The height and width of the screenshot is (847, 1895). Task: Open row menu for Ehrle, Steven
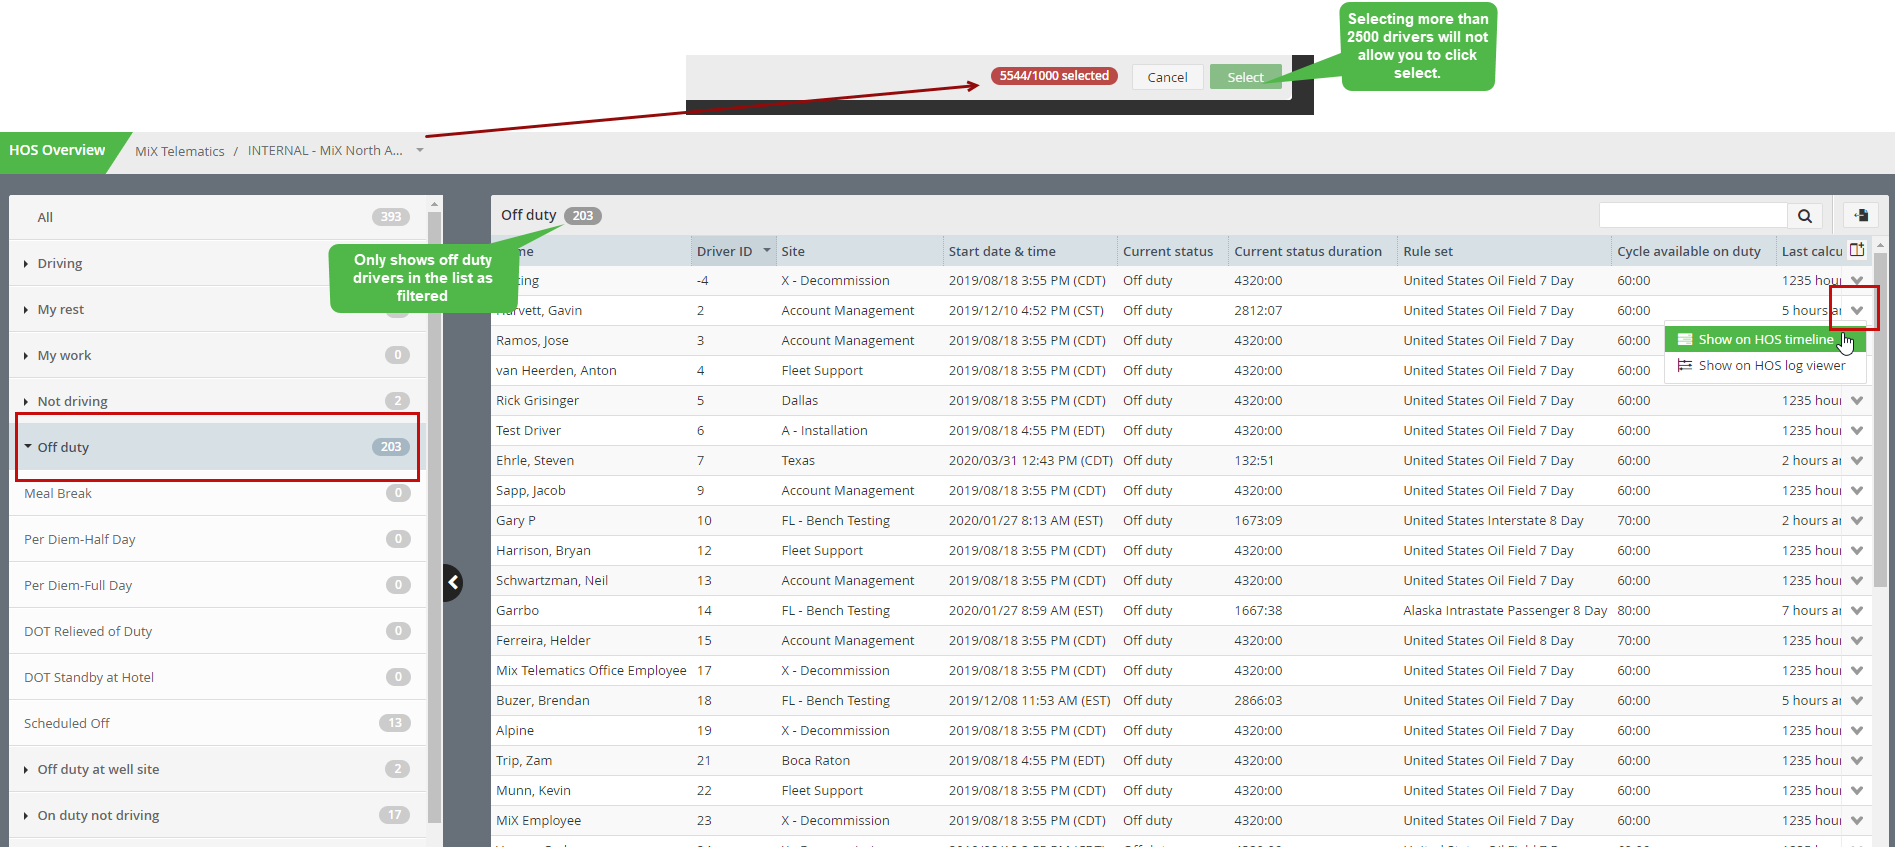tap(1857, 461)
